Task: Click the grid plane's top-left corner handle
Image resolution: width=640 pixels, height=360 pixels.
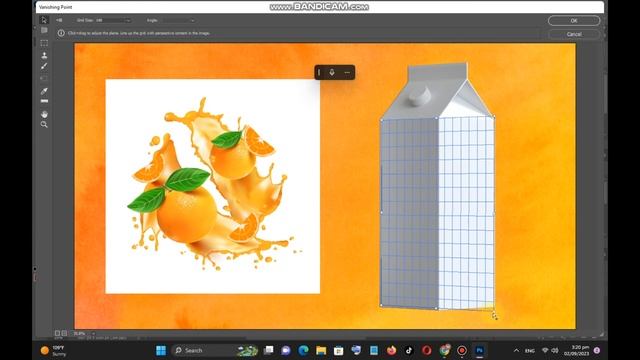Action: pyautogui.click(x=382, y=120)
